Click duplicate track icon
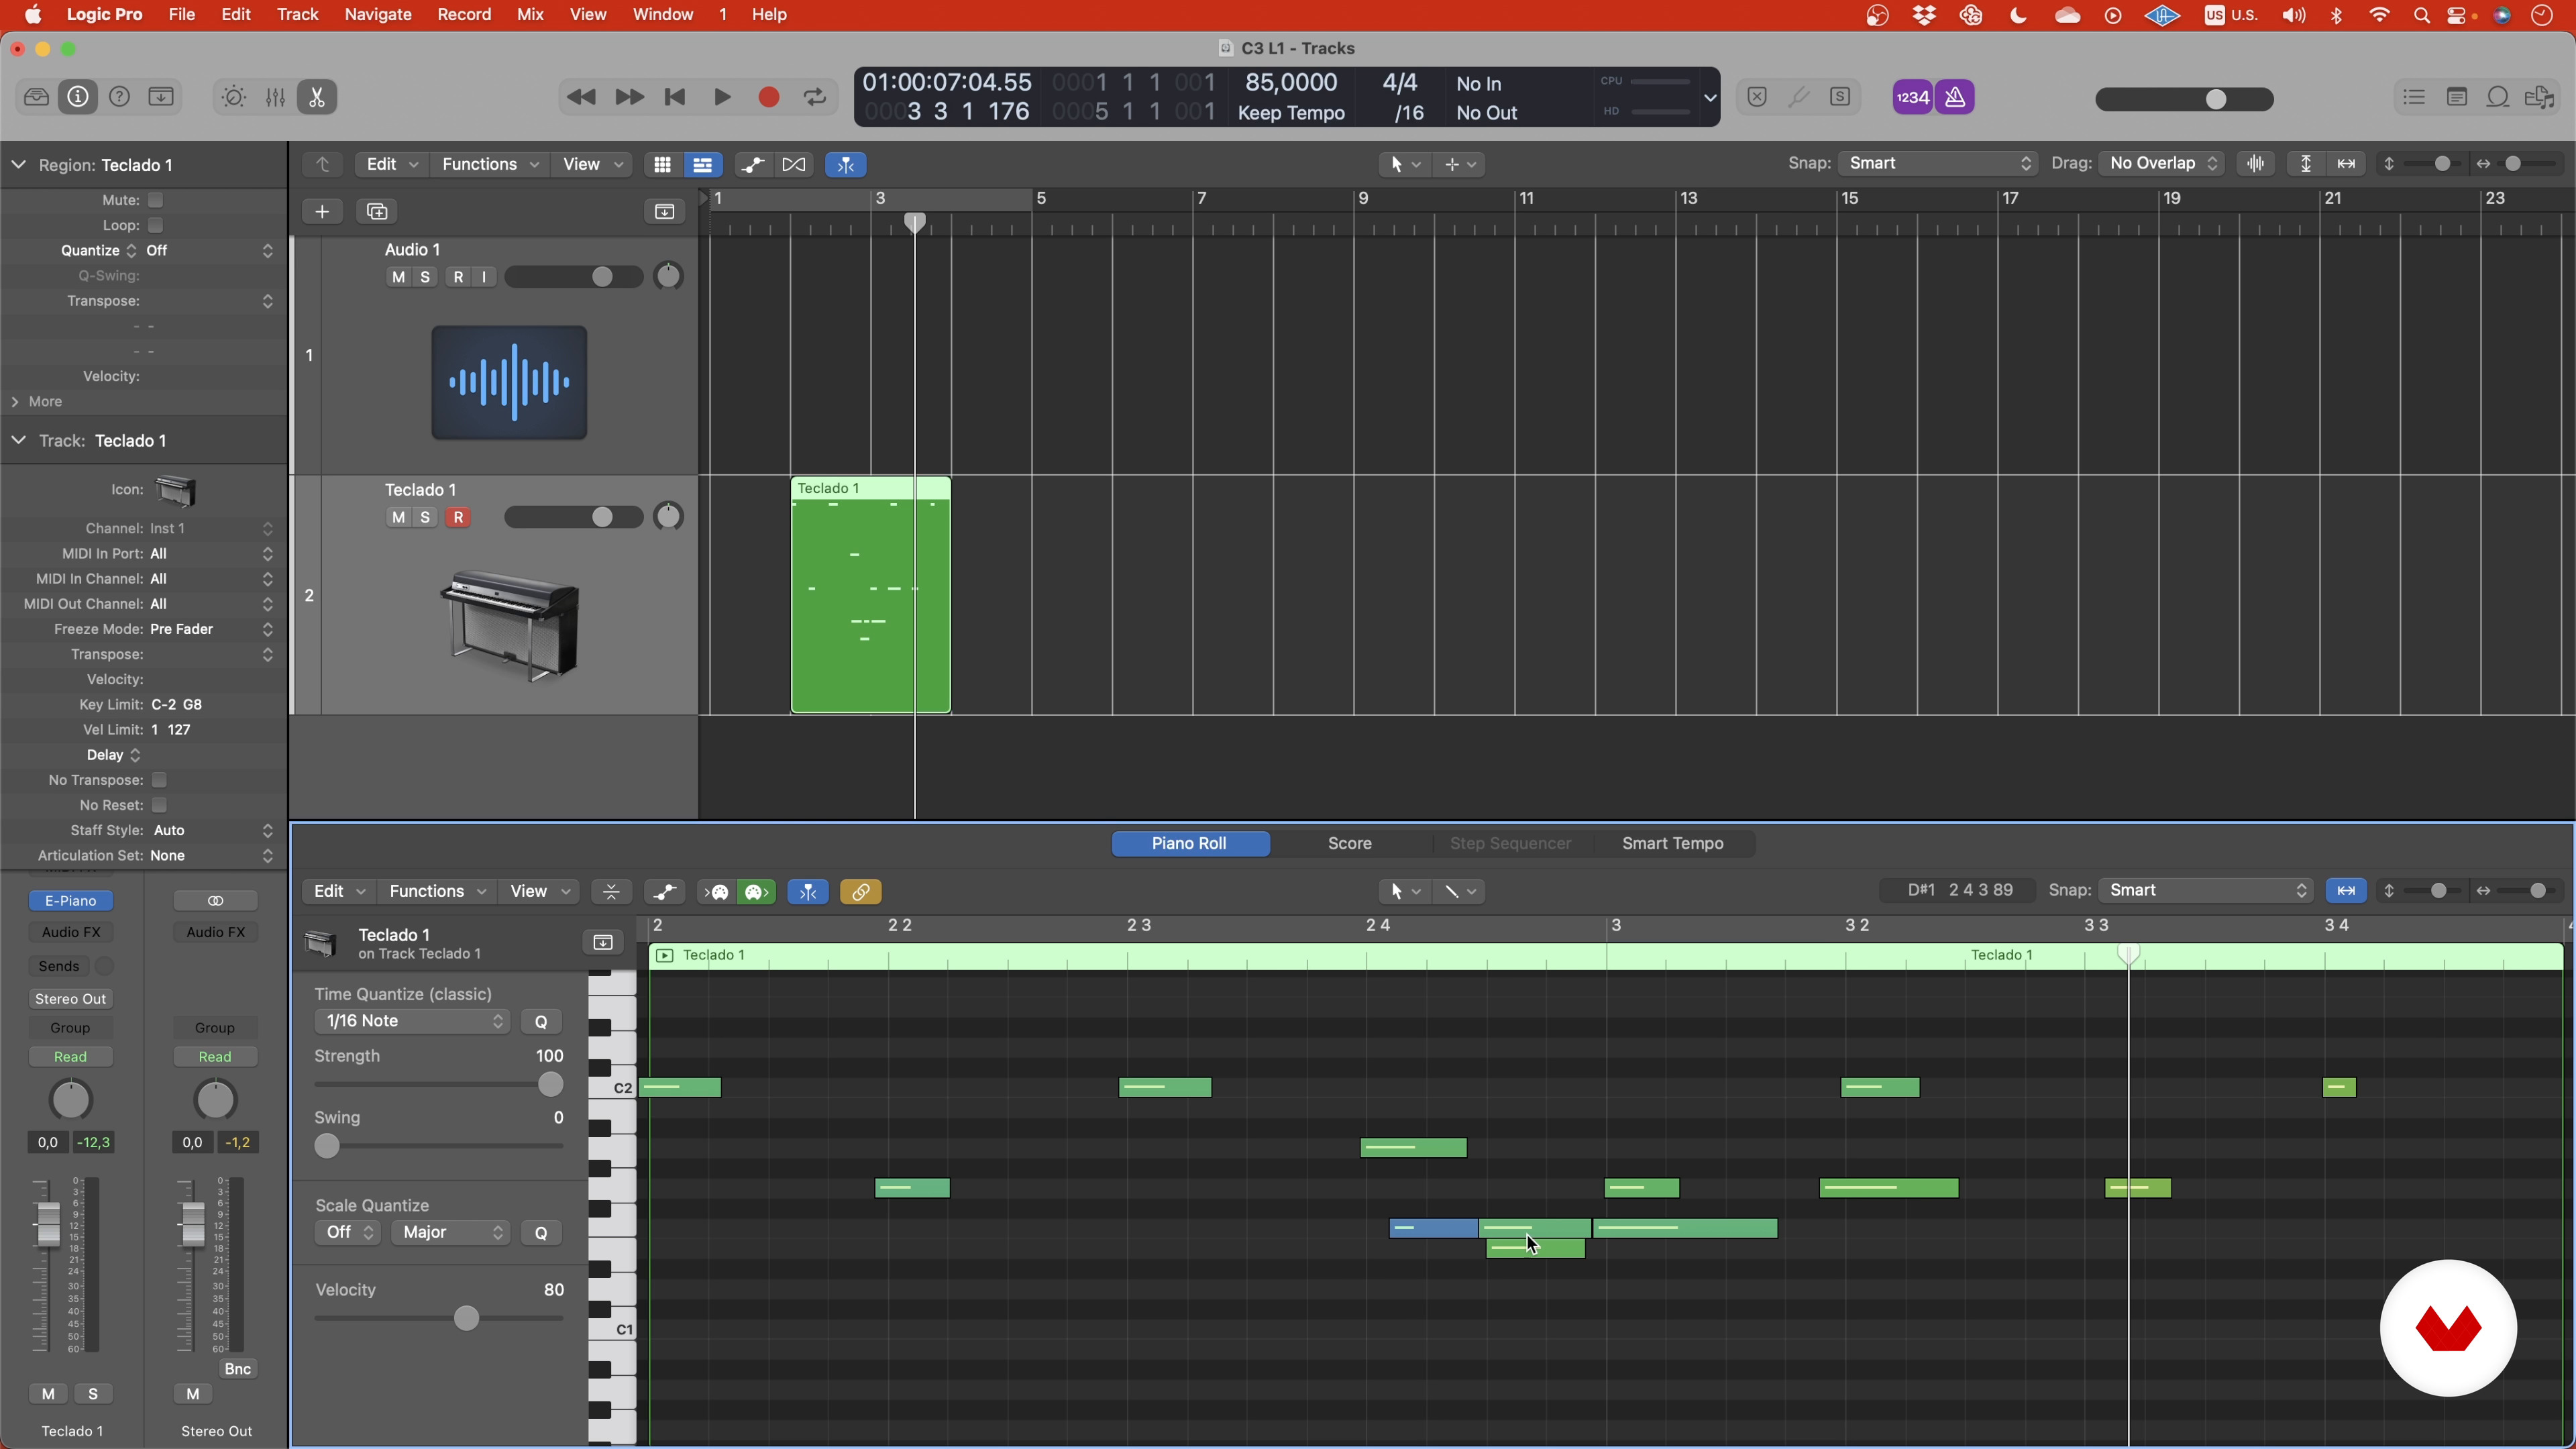 click(377, 211)
